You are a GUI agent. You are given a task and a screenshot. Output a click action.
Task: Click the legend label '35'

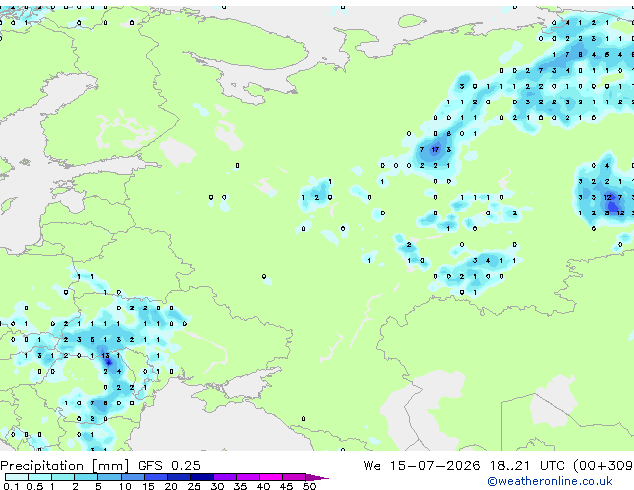pos(241,486)
